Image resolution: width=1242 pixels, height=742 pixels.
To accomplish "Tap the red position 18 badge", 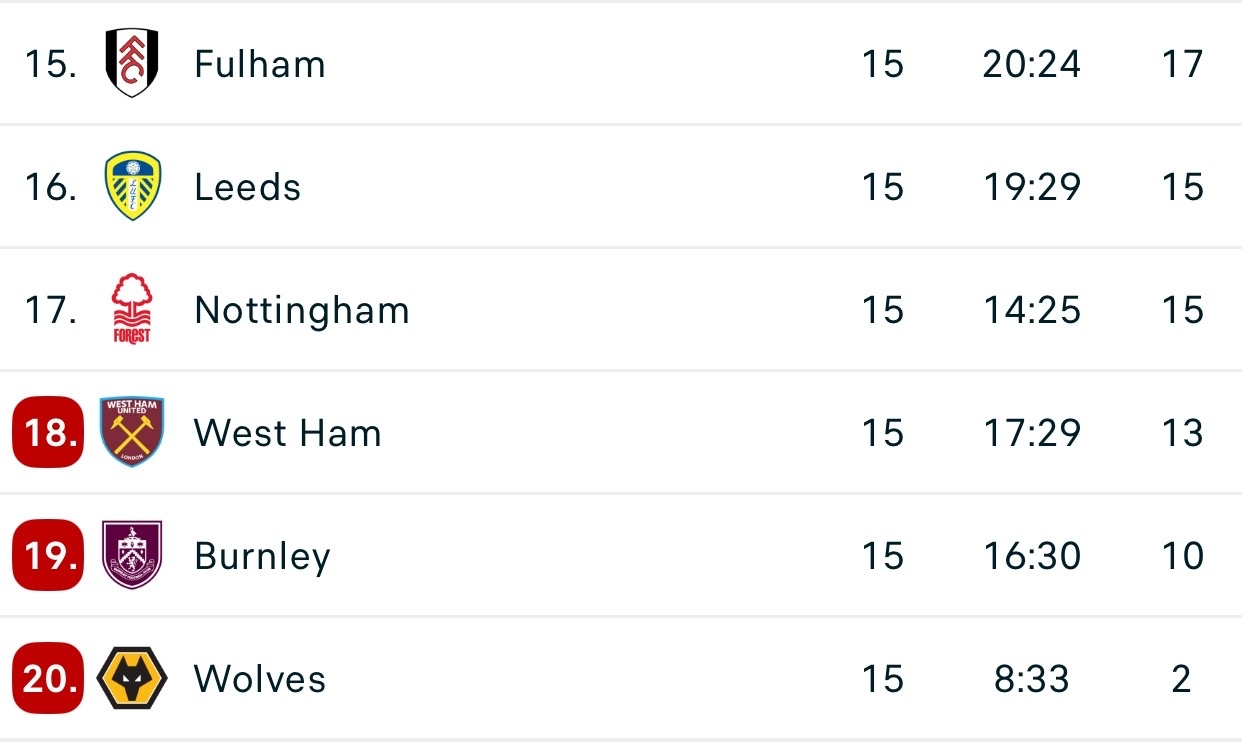I will 48,433.
